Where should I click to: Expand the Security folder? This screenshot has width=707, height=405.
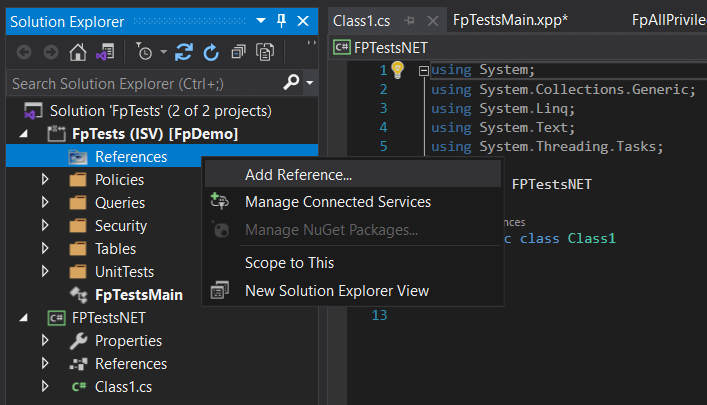click(45, 225)
